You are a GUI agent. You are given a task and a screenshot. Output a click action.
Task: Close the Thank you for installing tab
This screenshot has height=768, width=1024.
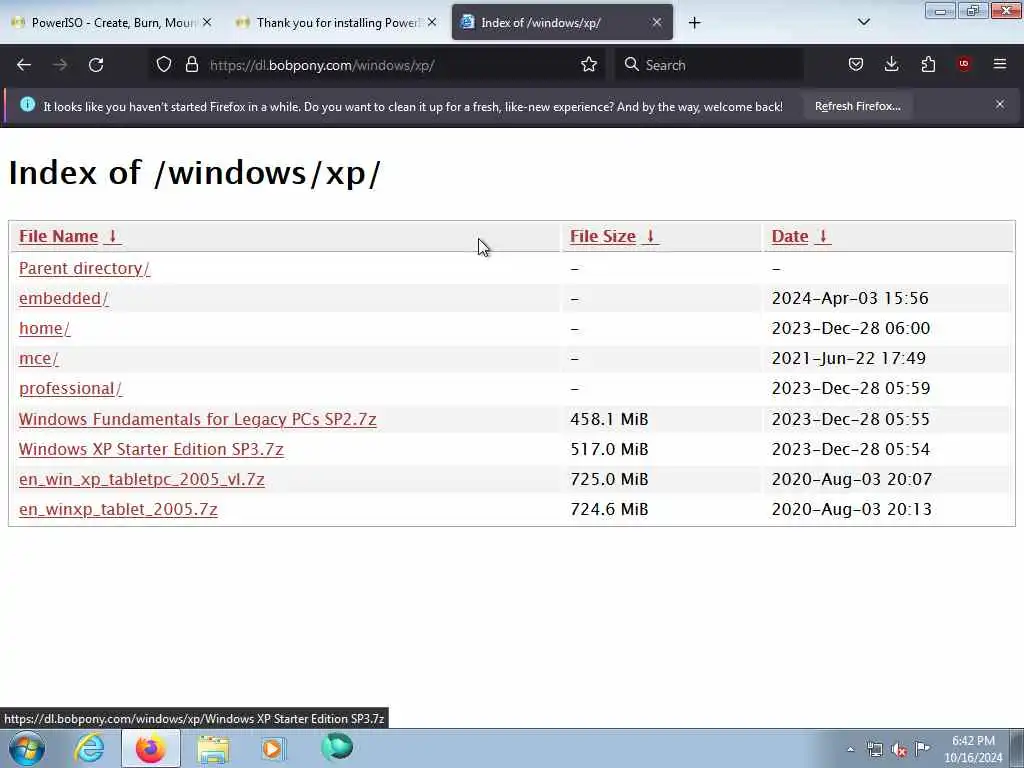click(432, 22)
